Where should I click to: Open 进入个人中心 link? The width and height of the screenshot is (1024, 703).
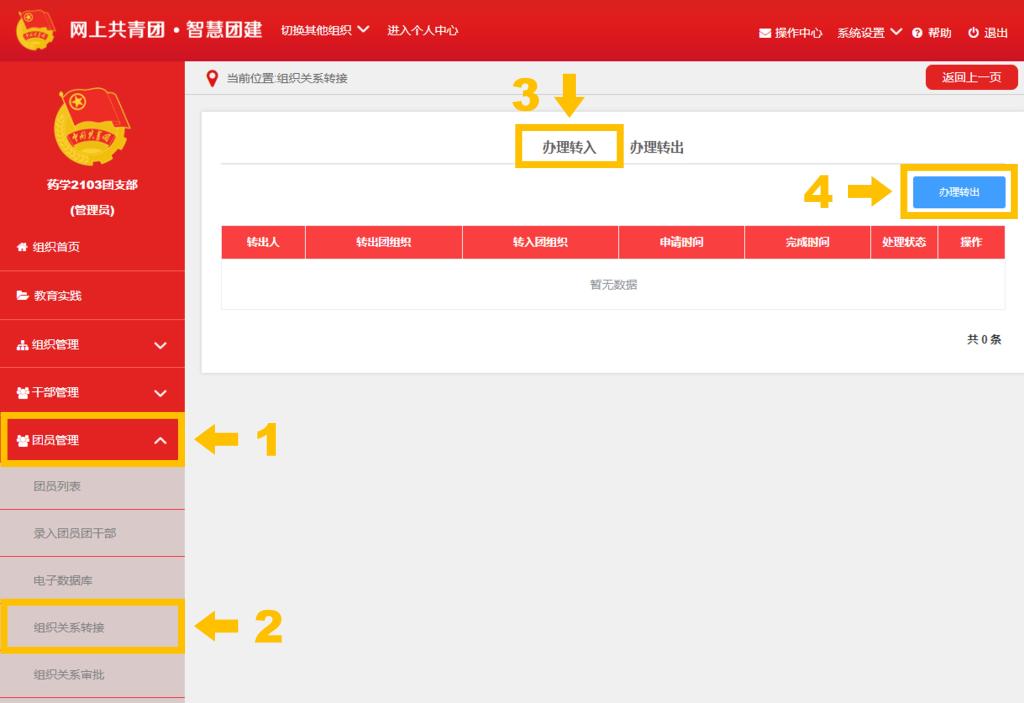pyautogui.click(x=422, y=30)
